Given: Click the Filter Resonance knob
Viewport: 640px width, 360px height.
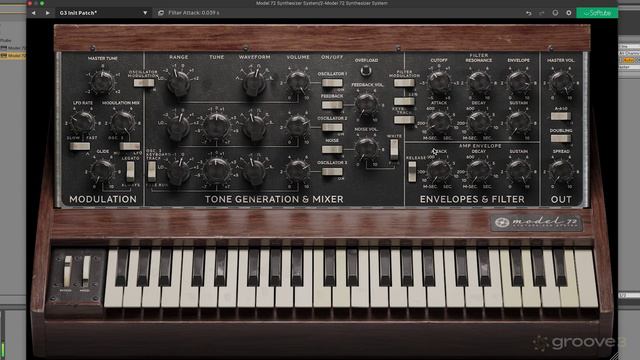Looking at the screenshot, I should click(x=479, y=82).
